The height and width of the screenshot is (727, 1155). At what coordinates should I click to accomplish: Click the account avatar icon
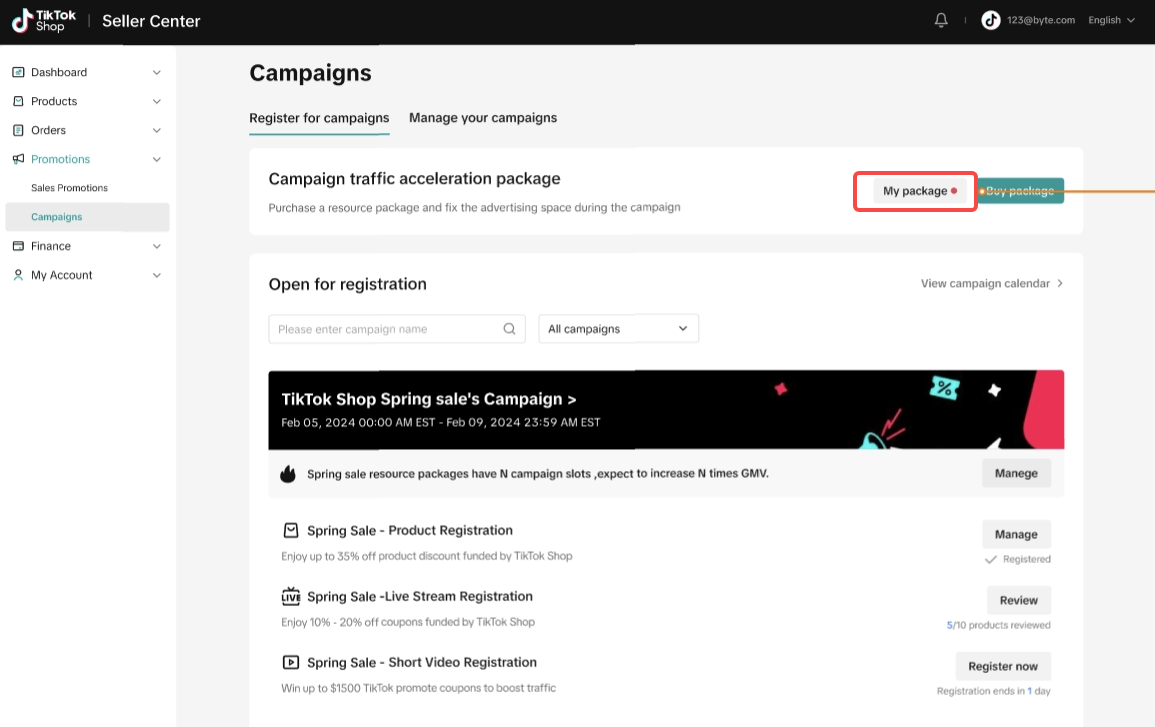point(990,20)
